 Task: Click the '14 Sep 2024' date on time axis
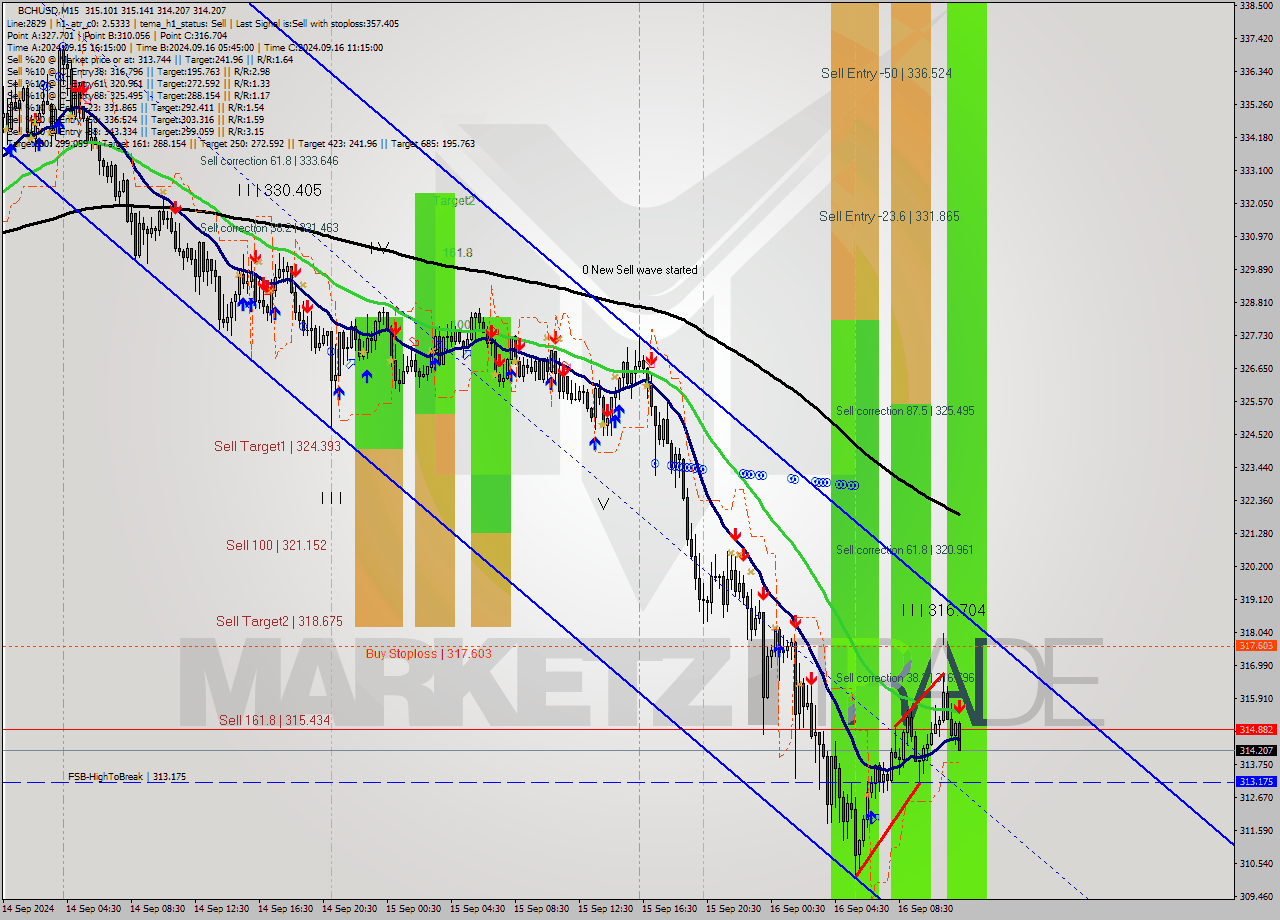point(29,909)
